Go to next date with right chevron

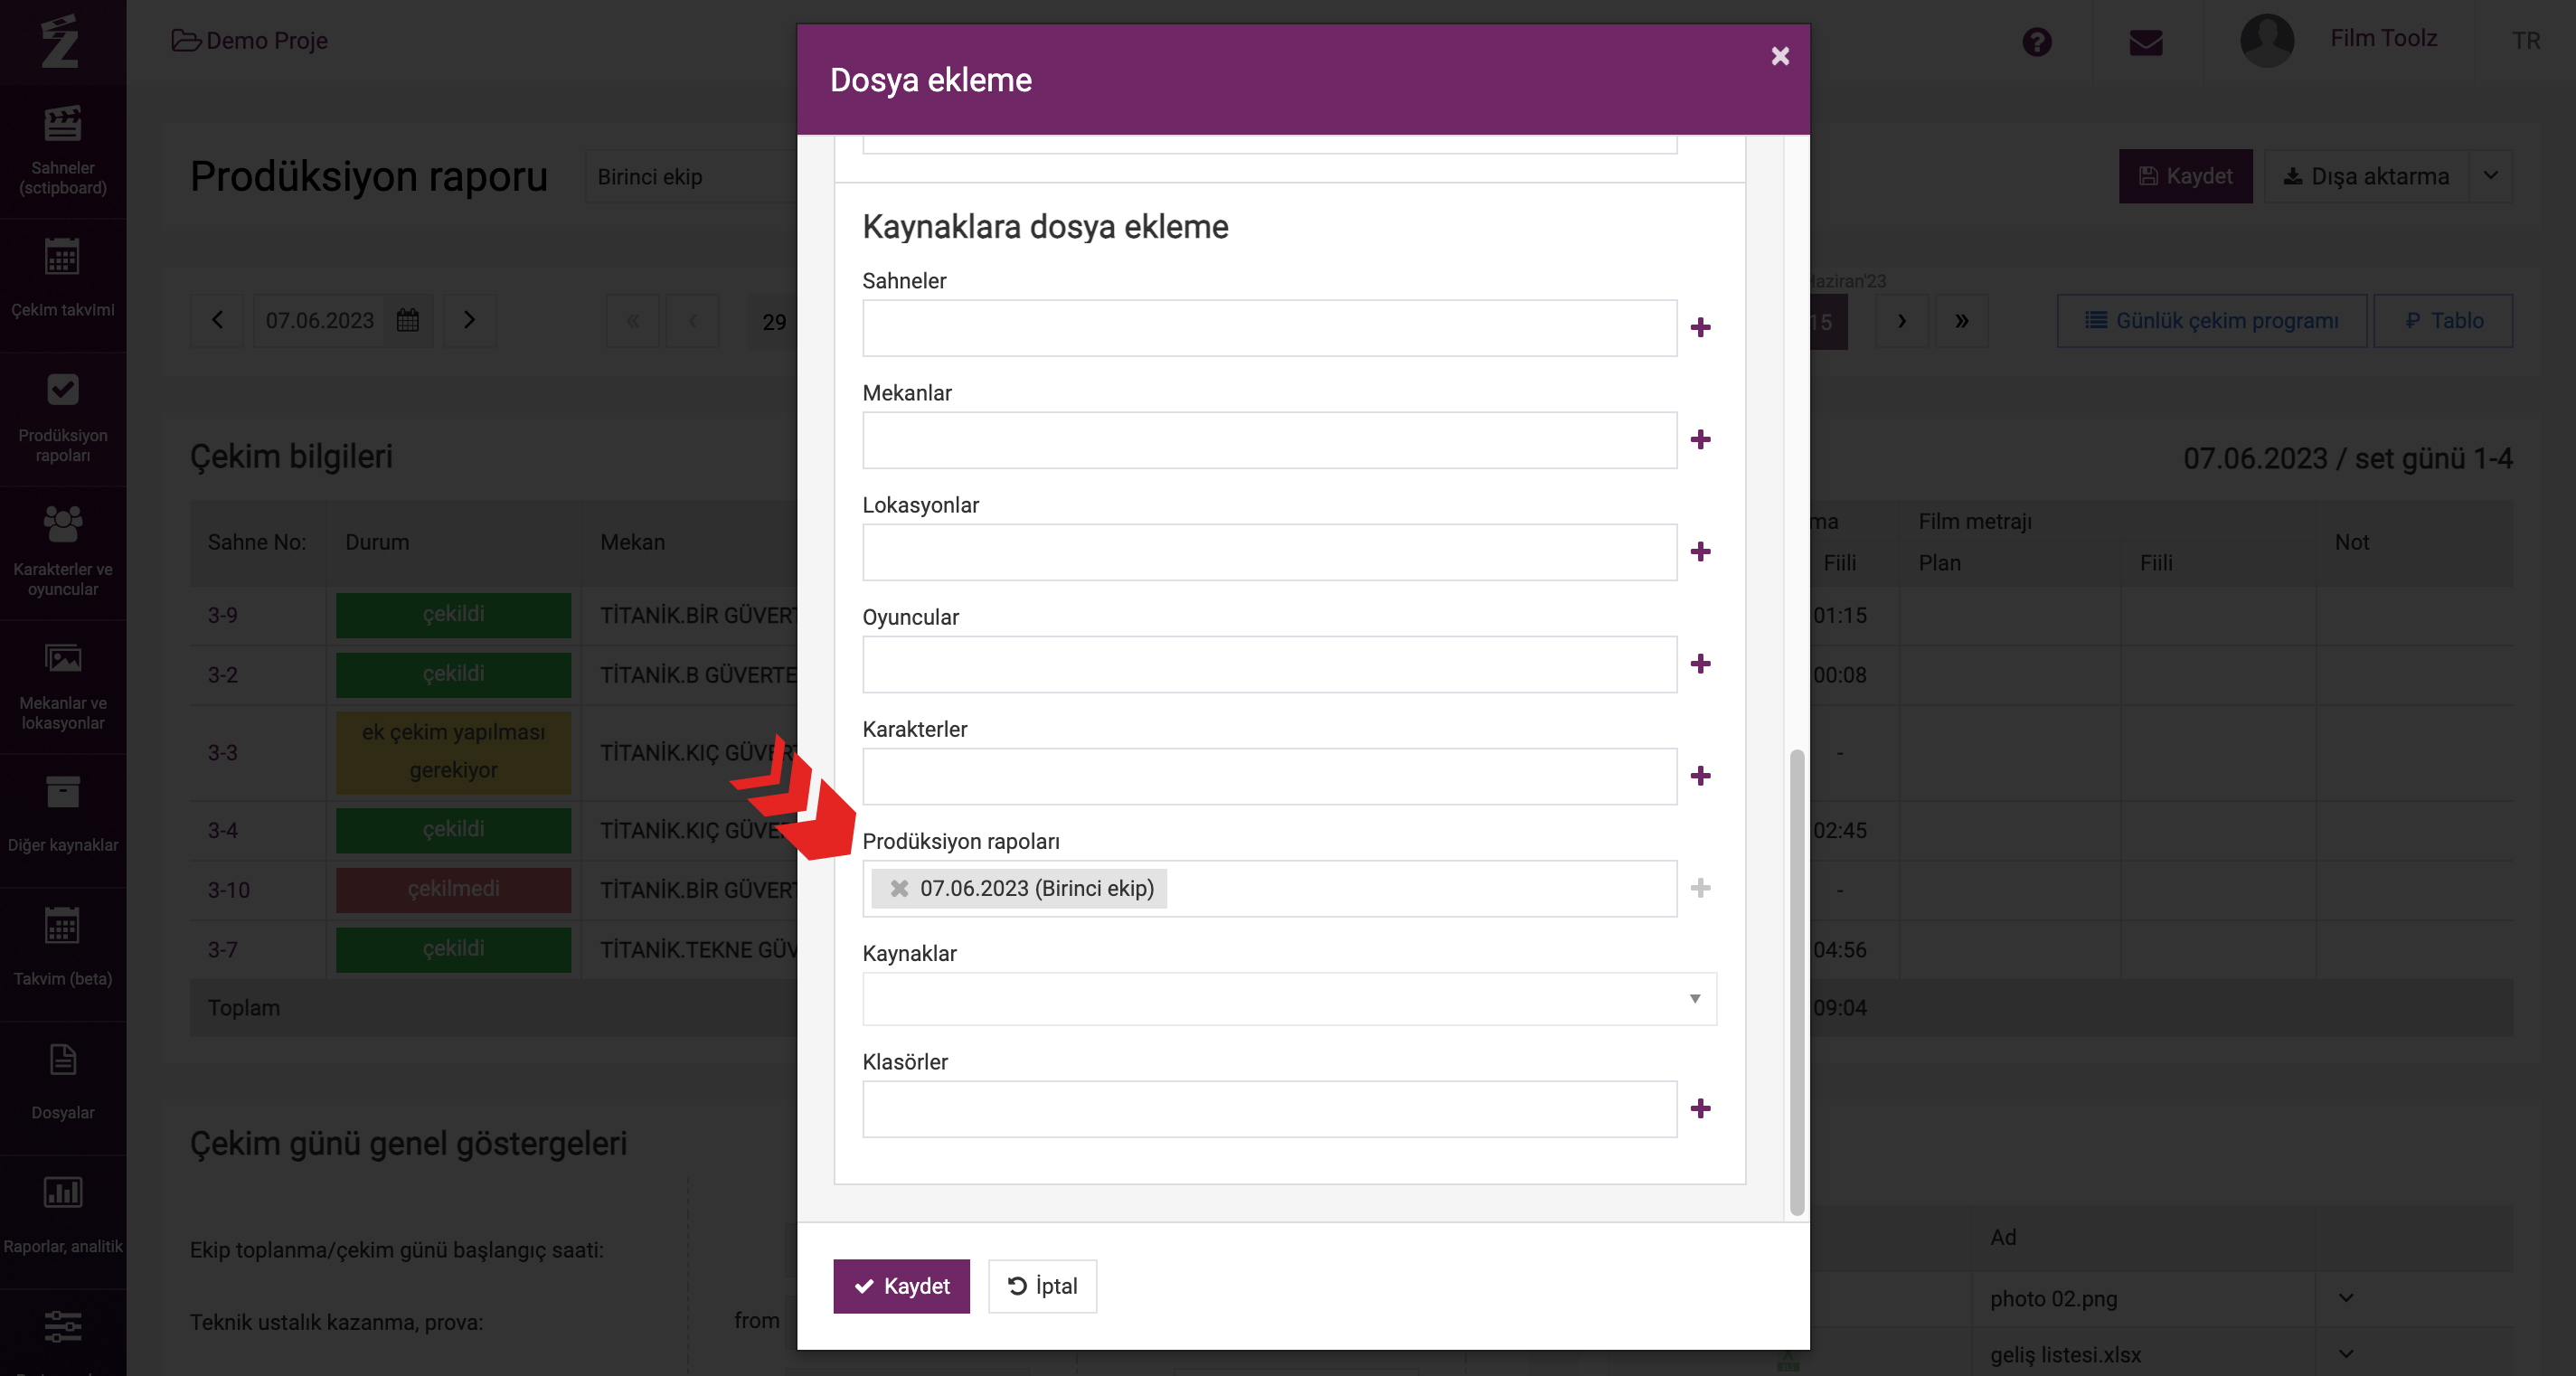[x=469, y=320]
